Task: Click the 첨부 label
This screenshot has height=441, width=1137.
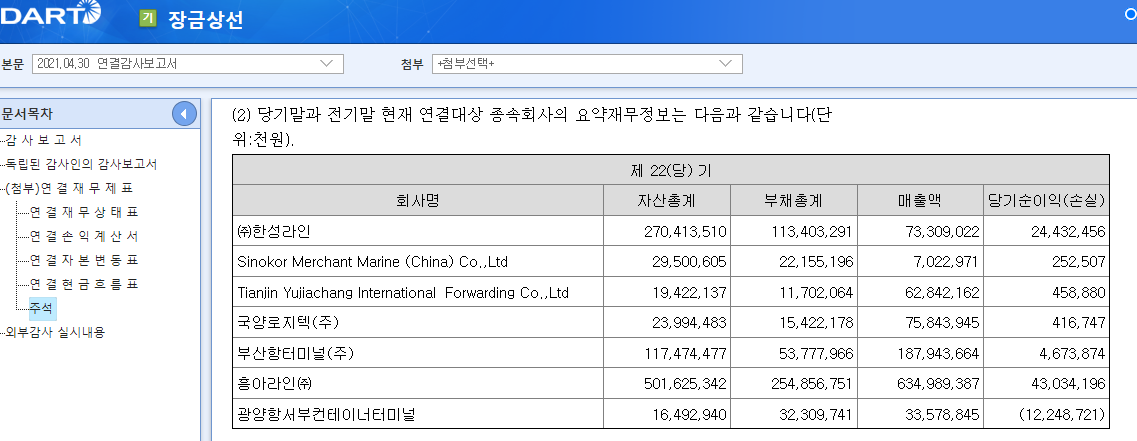Action: pyautogui.click(x=412, y=64)
